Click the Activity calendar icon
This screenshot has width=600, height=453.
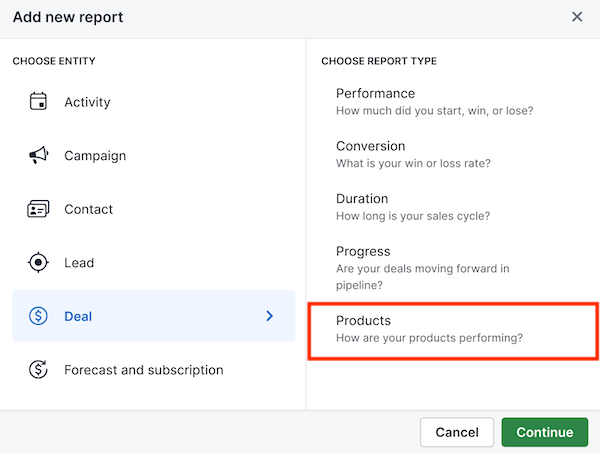click(x=38, y=101)
